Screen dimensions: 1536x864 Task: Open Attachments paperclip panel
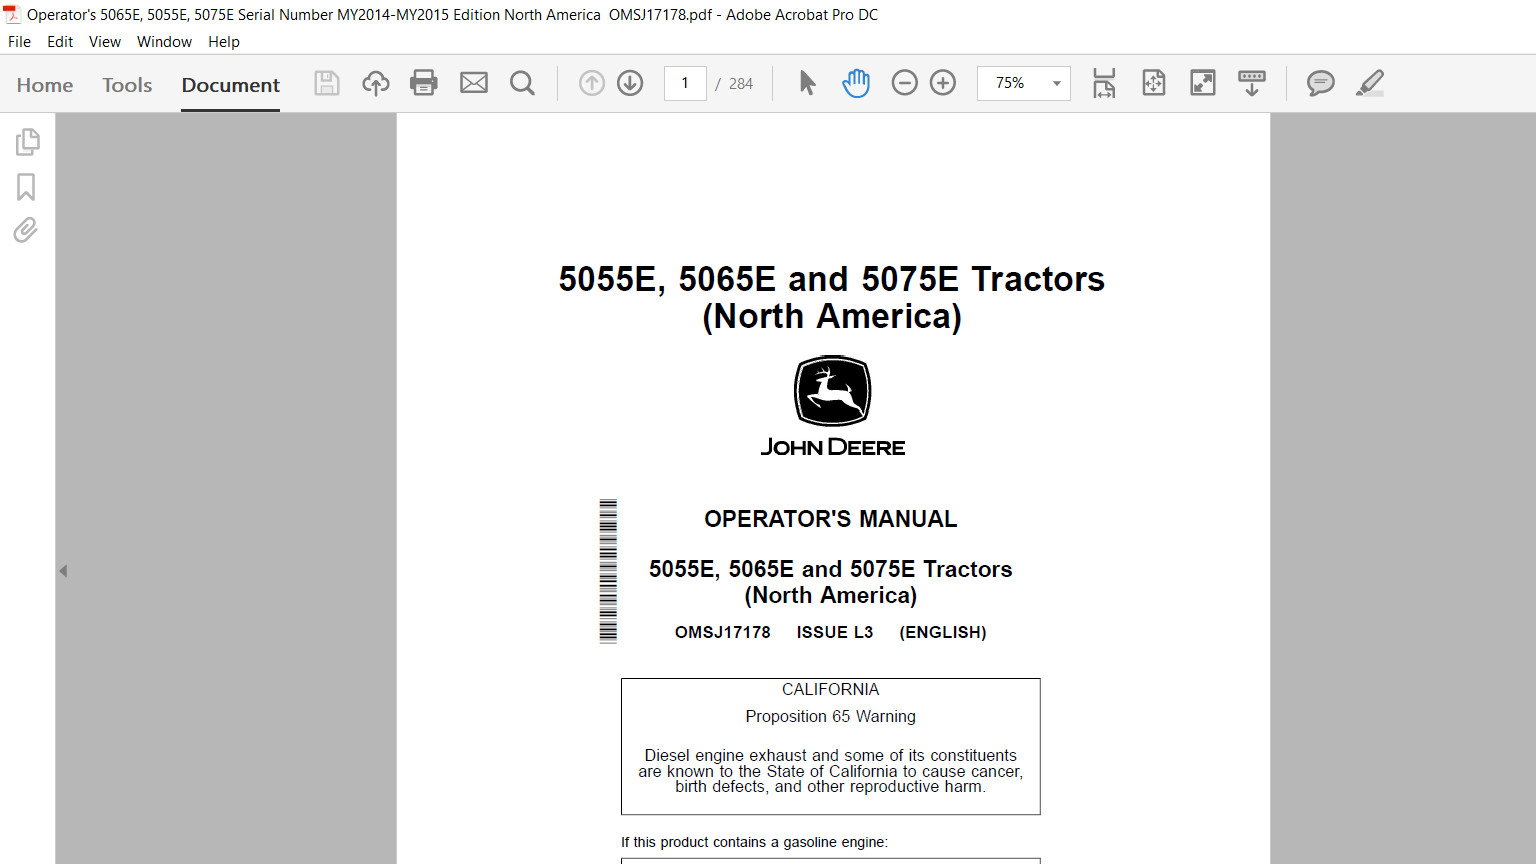click(x=26, y=231)
